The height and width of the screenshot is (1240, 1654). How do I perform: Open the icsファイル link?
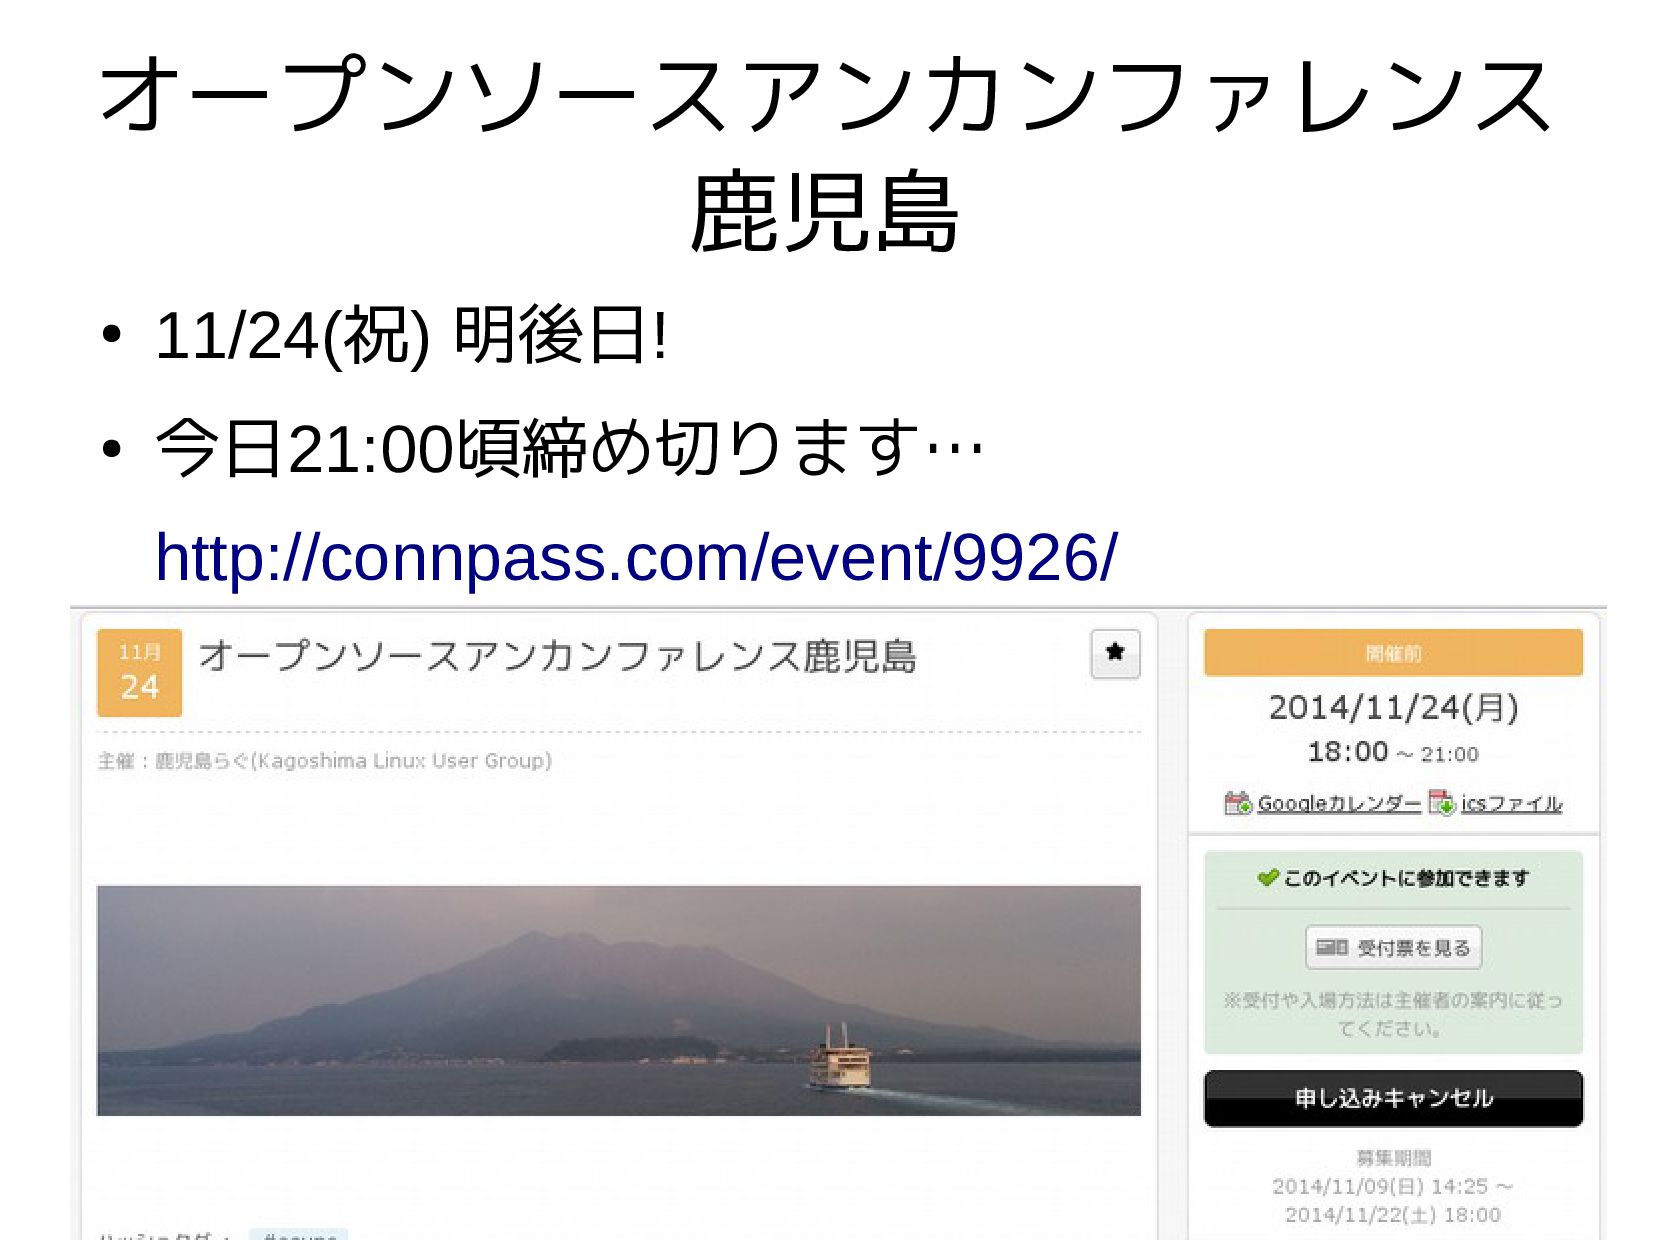coord(1511,803)
